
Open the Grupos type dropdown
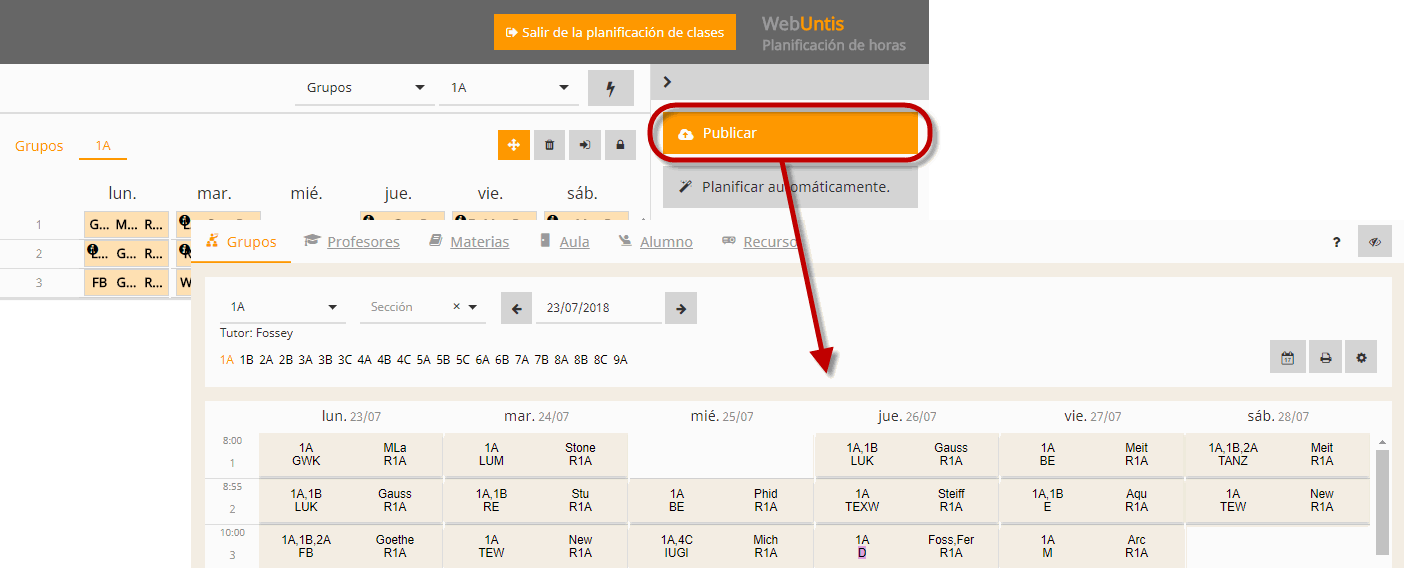364,88
